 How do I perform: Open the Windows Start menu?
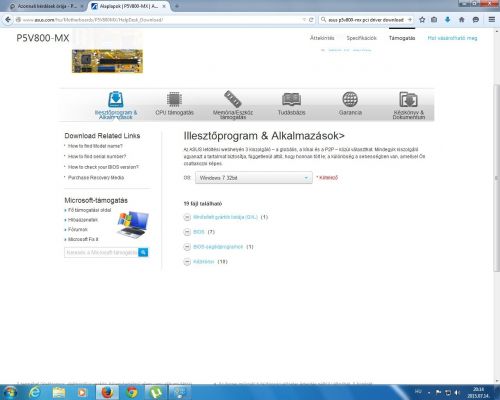(10, 392)
